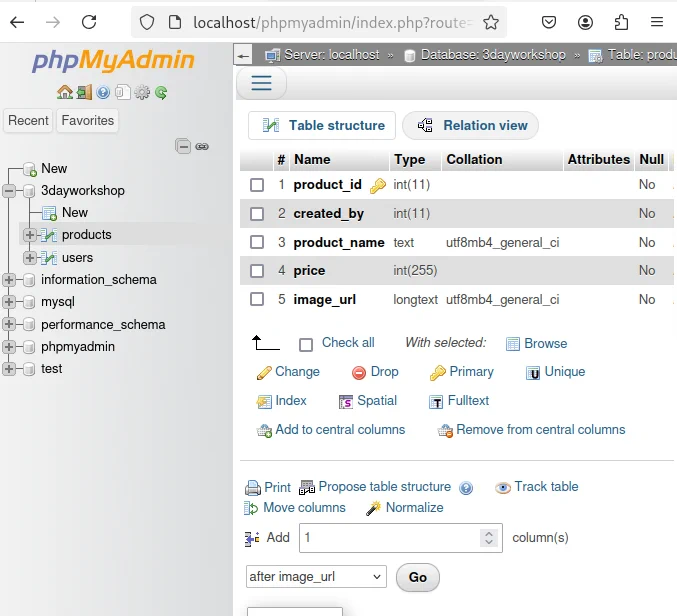
Task: Open the page hamburger menu button
Action: [261, 82]
